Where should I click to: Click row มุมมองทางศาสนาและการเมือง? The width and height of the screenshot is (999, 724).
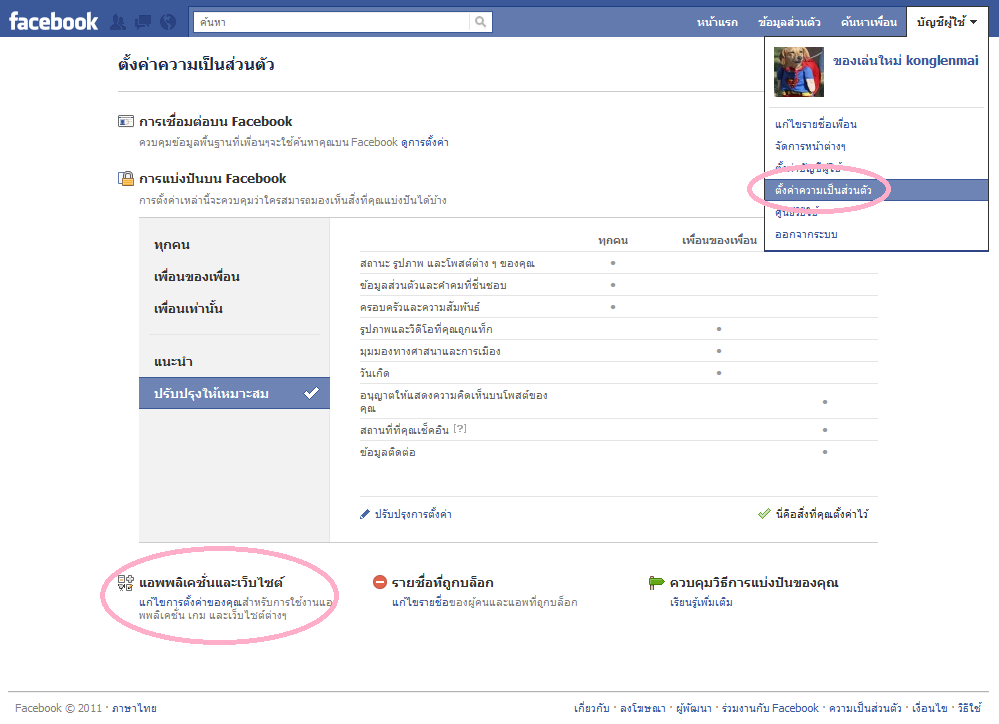[619, 351]
